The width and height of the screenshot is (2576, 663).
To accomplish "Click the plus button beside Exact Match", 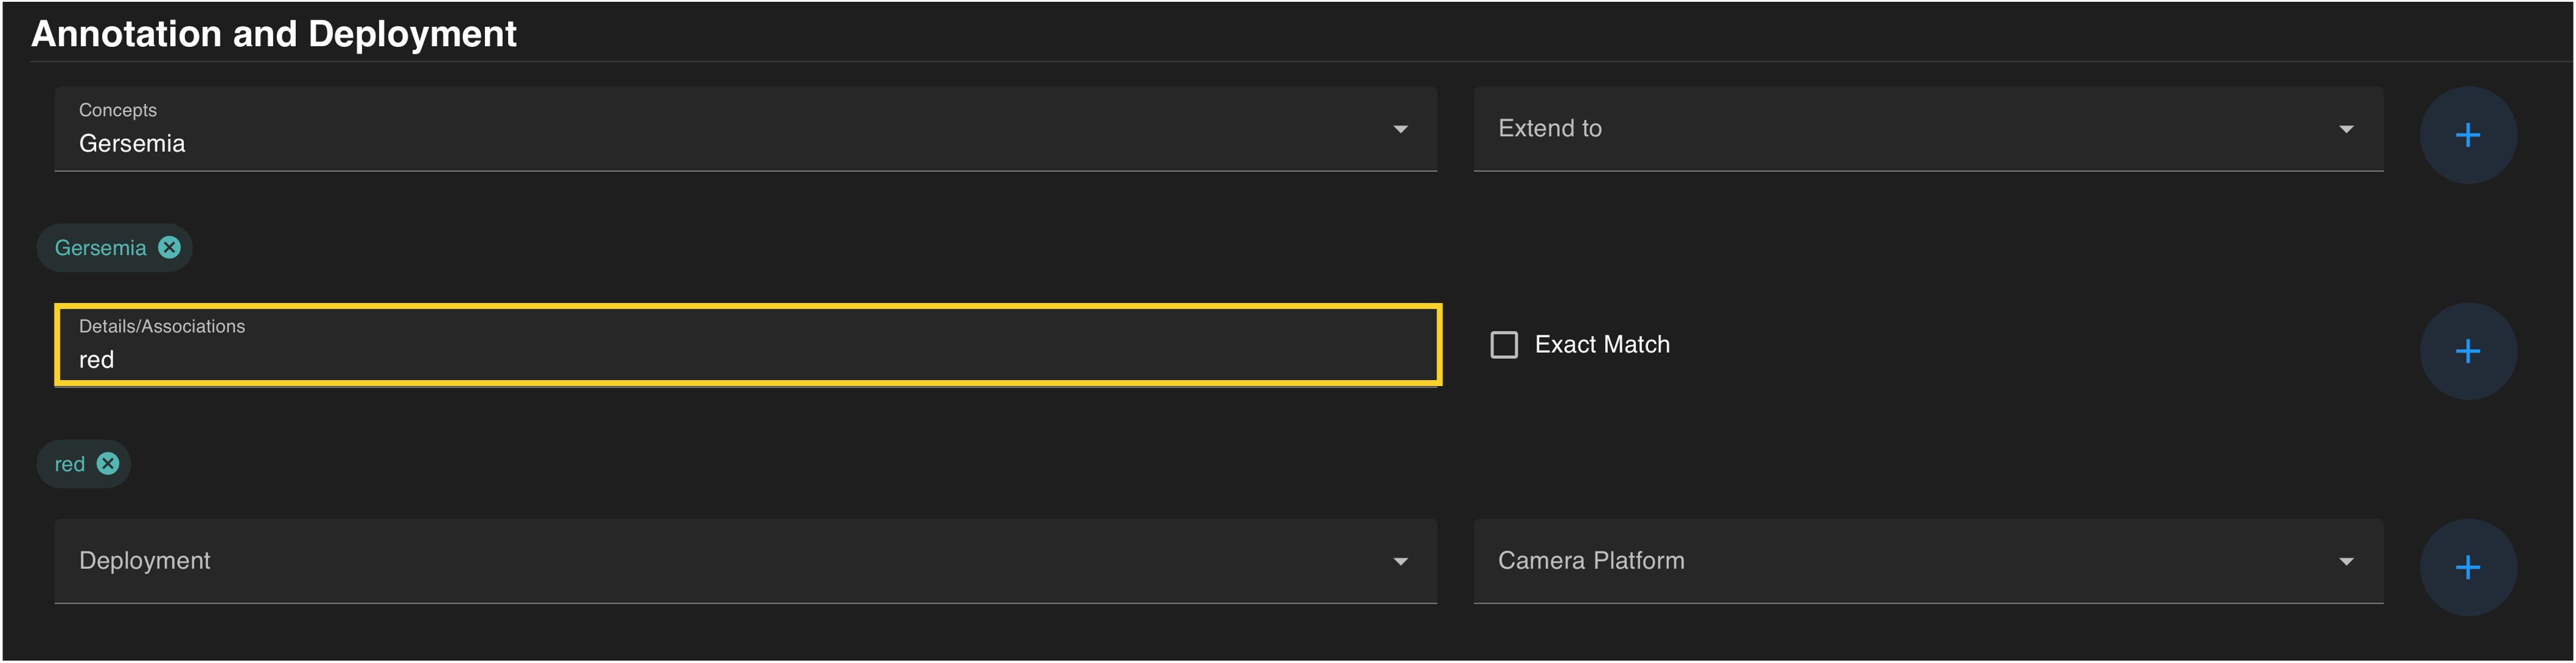I will (2467, 351).
